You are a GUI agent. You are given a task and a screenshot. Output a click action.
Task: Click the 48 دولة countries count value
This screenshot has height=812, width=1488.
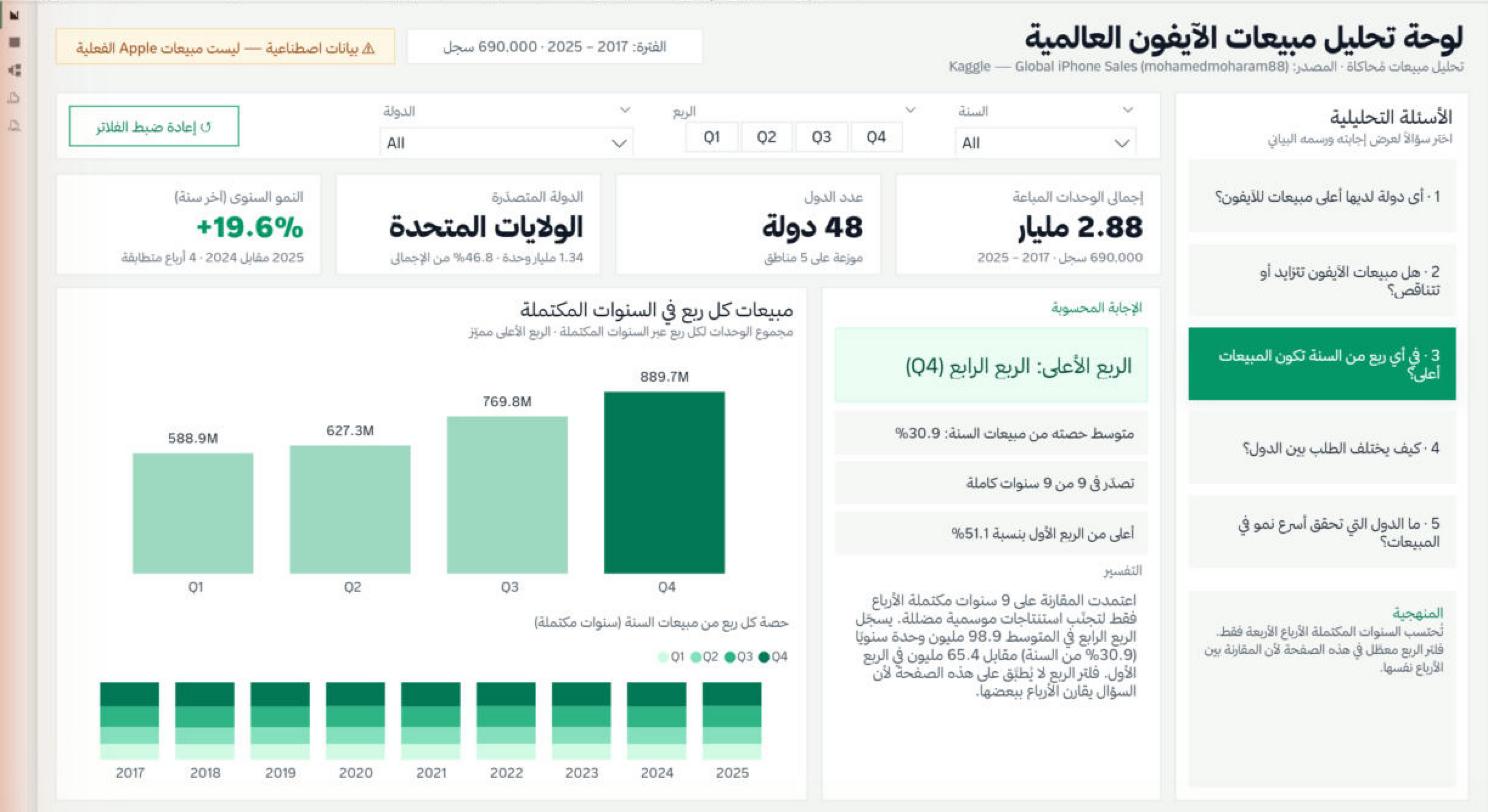813,228
